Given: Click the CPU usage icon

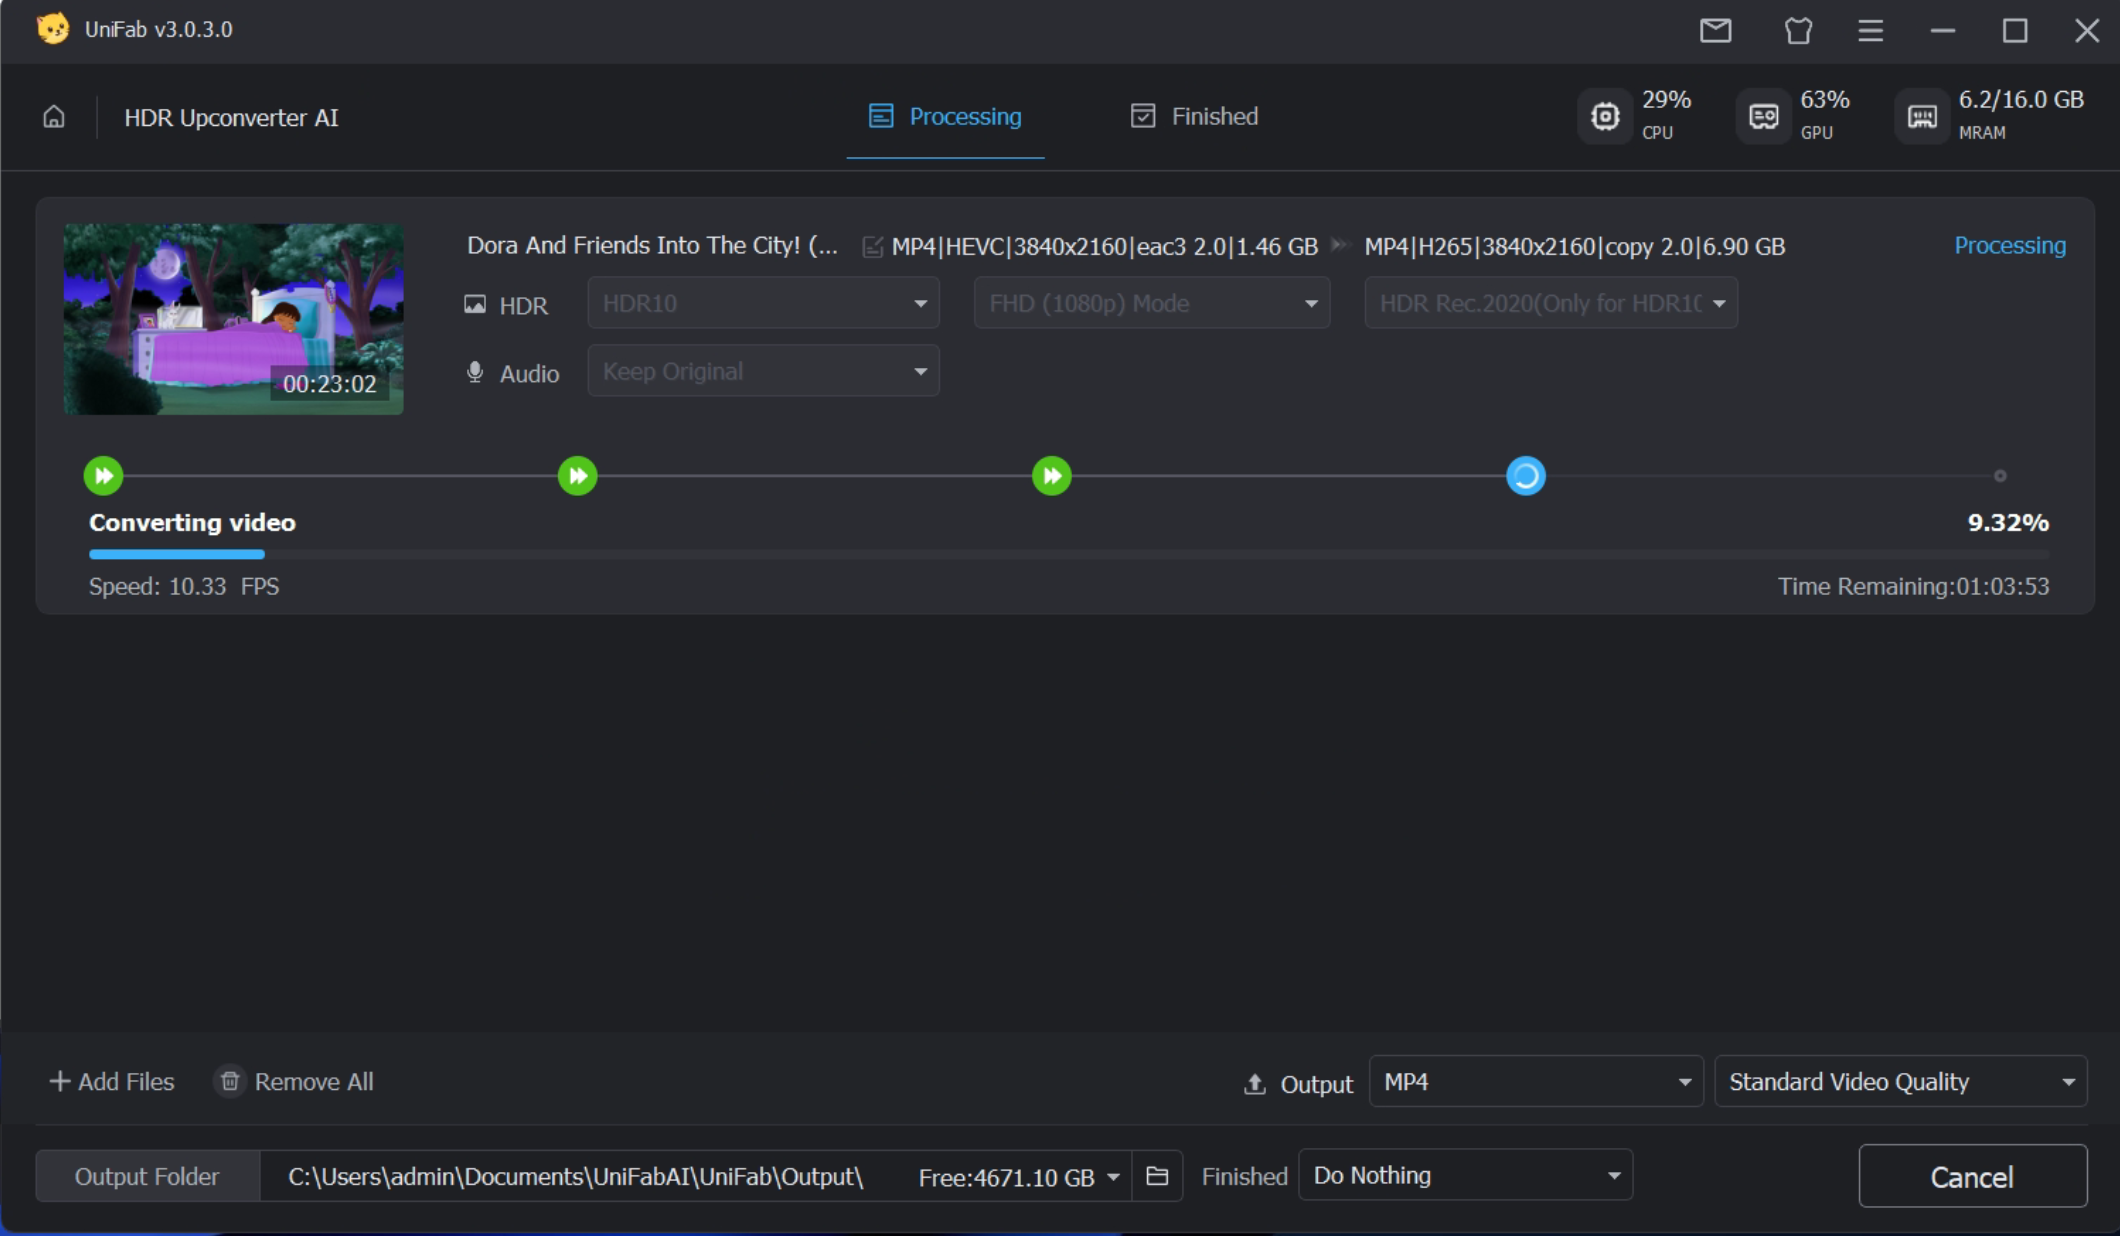Looking at the screenshot, I should tap(1605, 117).
